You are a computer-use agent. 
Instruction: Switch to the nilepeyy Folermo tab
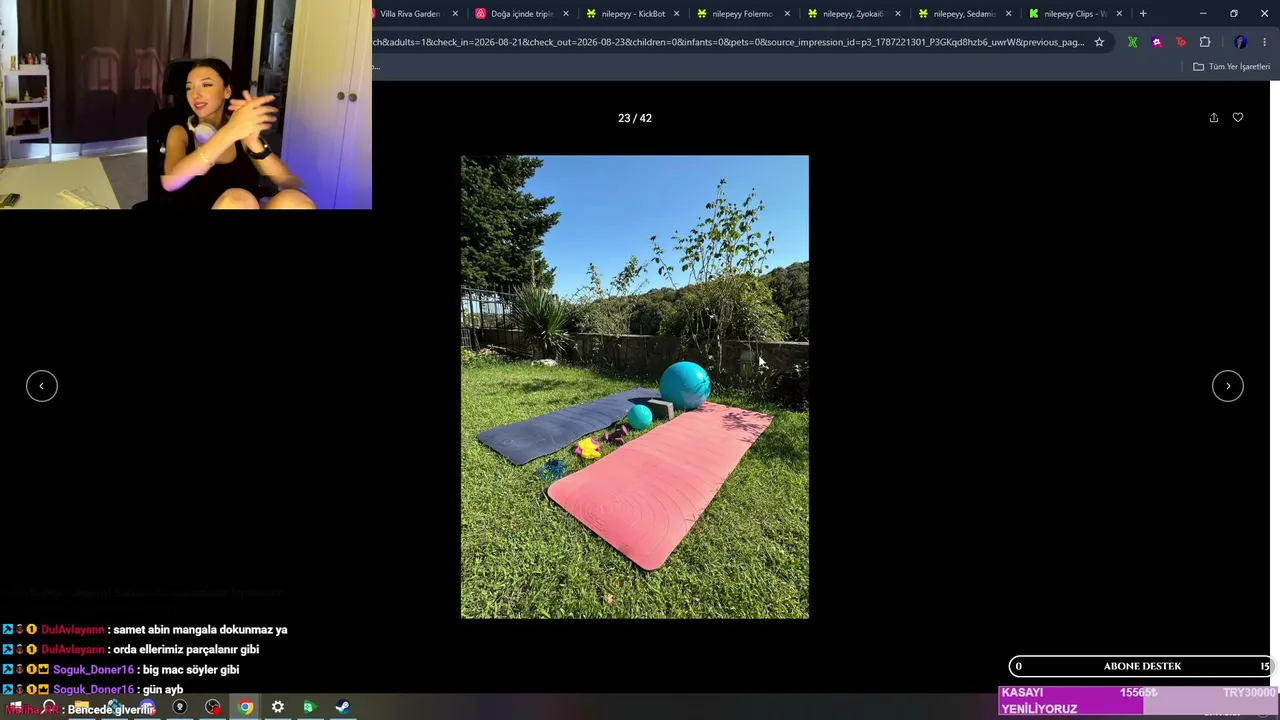click(x=742, y=14)
